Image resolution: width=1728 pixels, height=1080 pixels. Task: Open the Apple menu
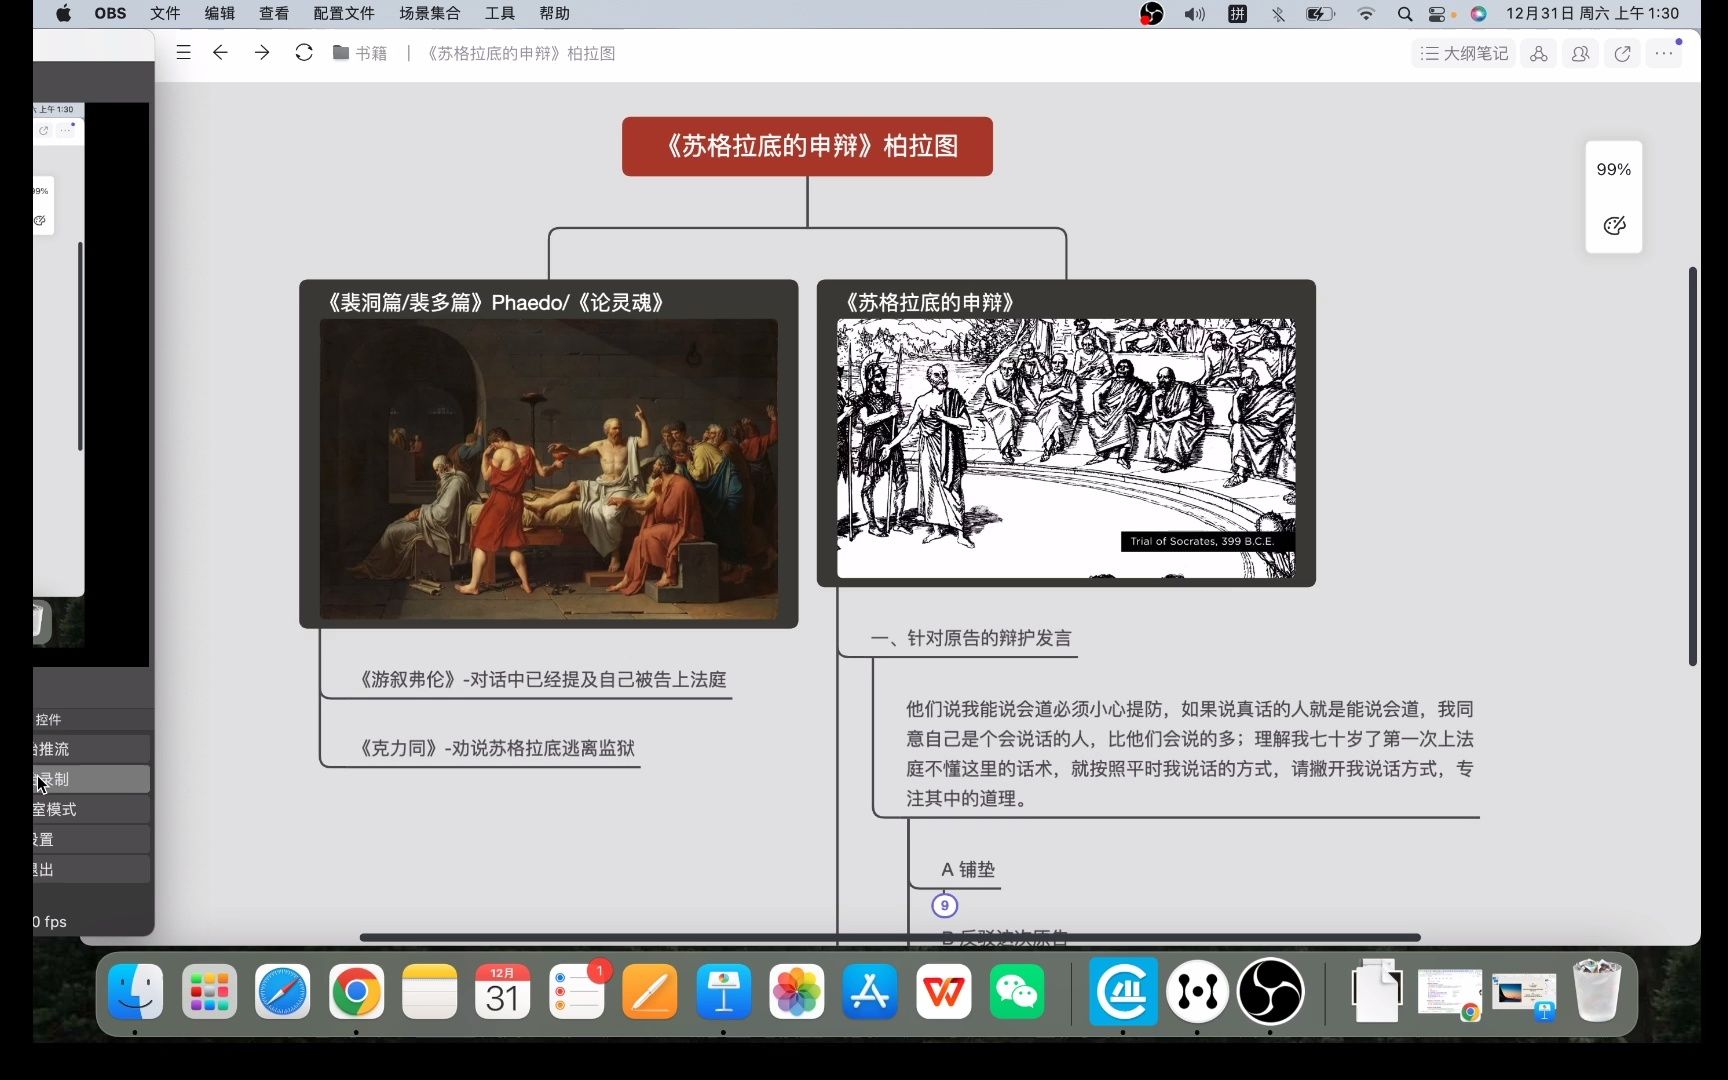click(63, 13)
